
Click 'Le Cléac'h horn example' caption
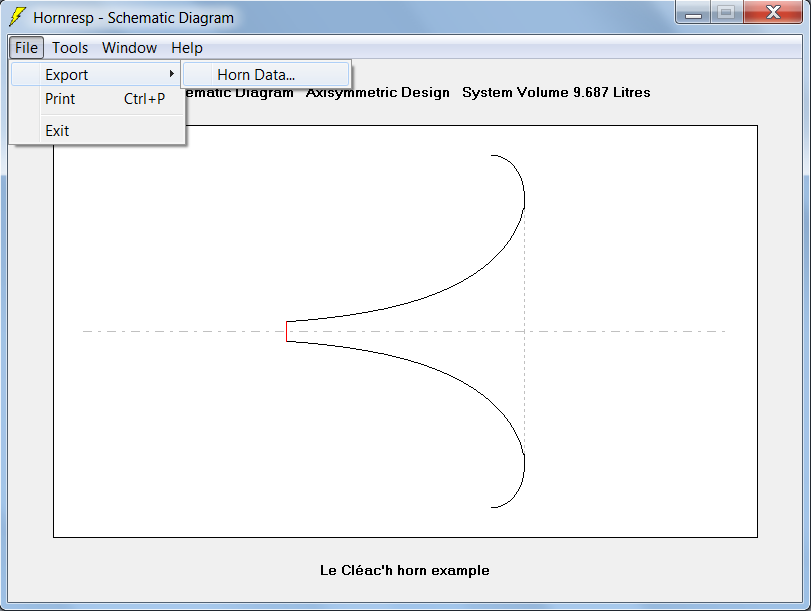pos(404,570)
